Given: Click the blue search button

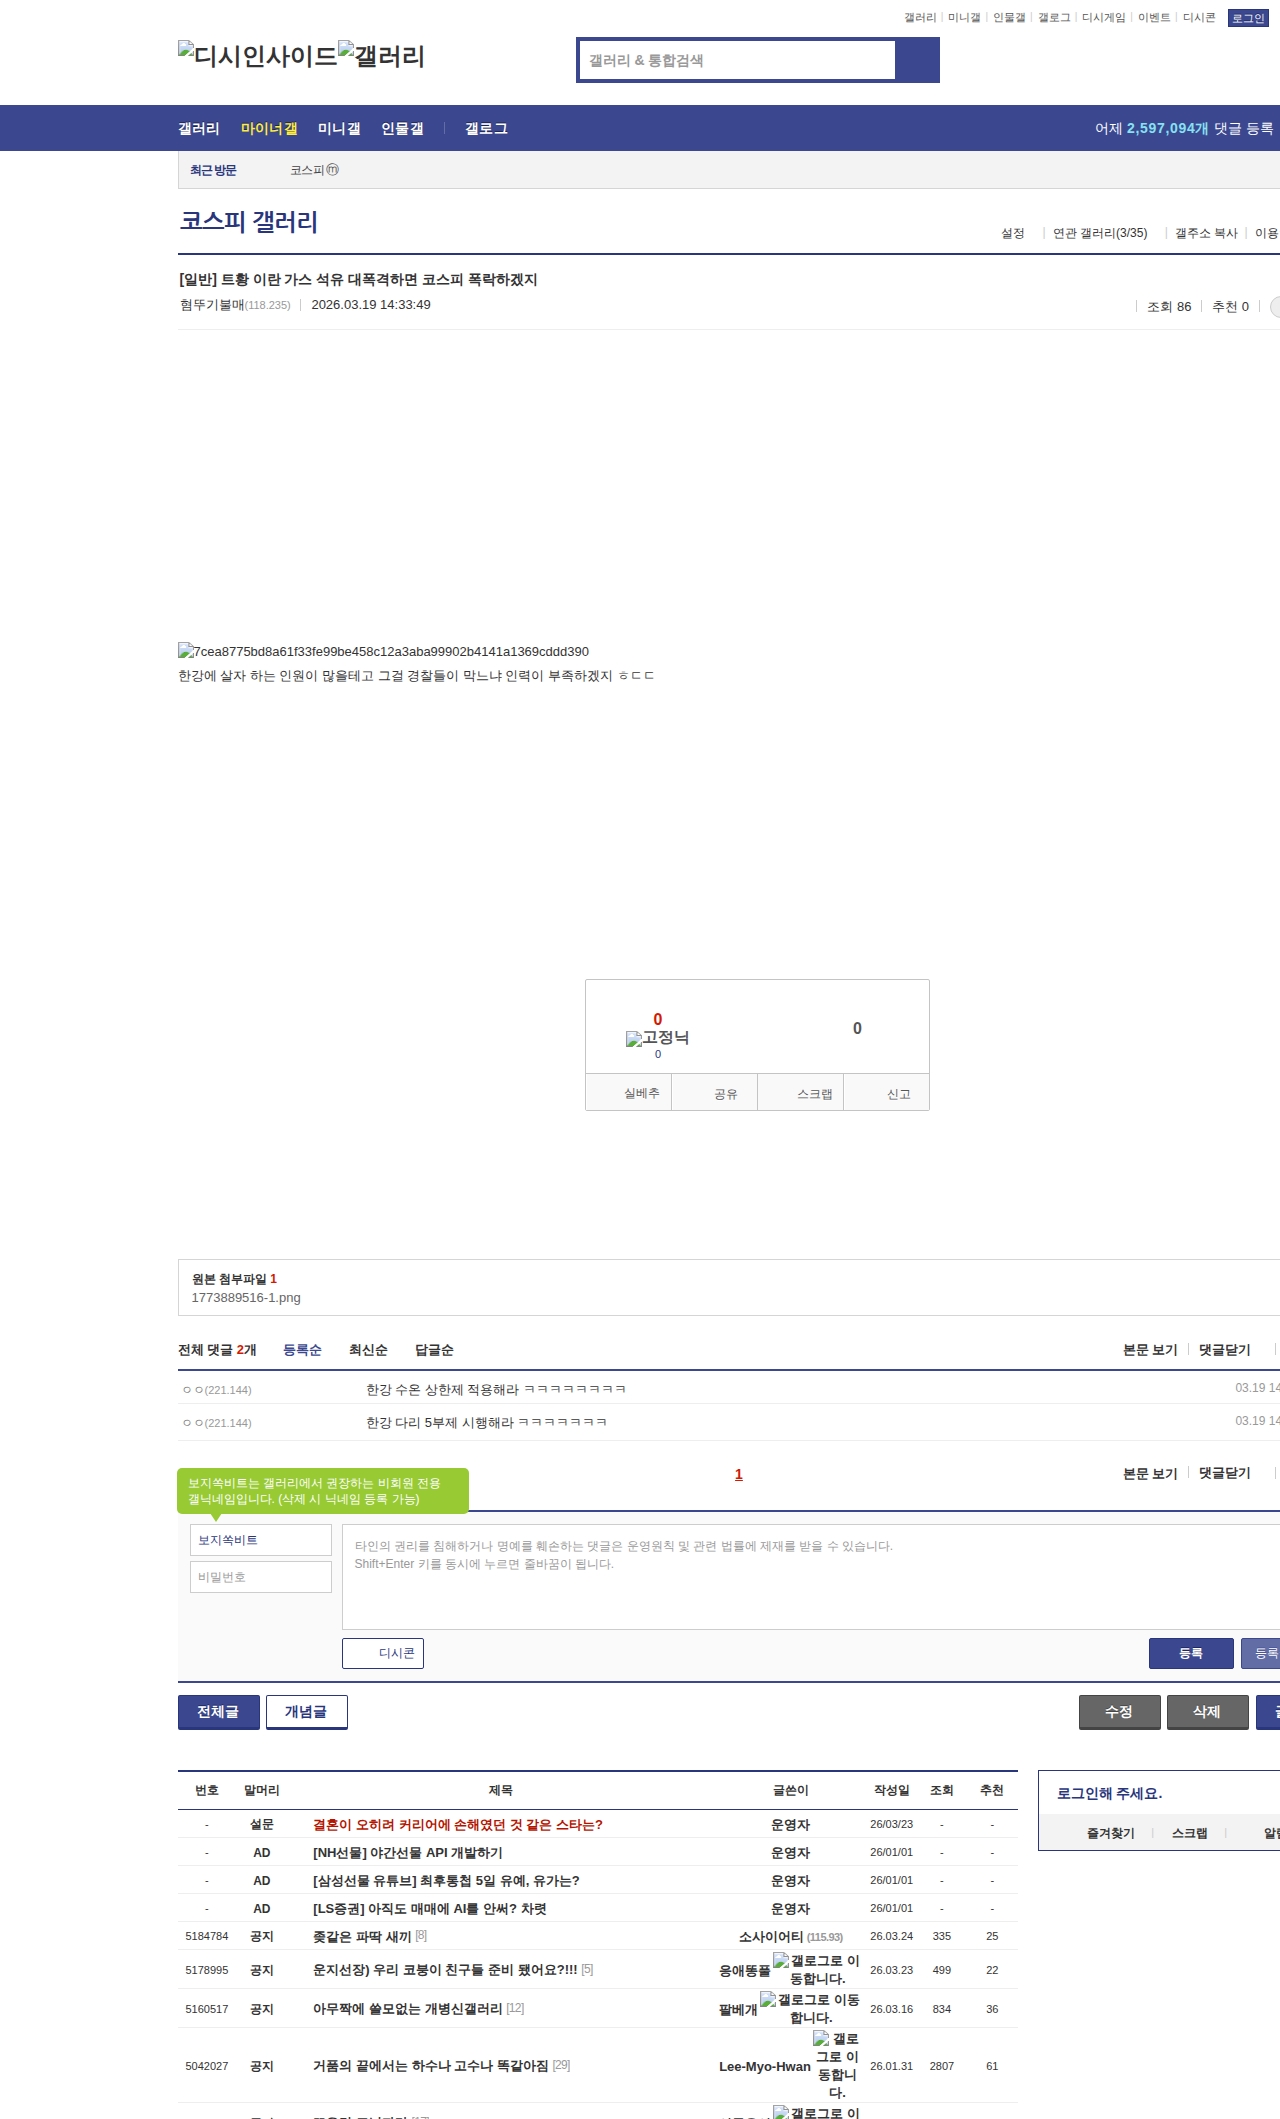Looking at the screenshot, I should (x=917, y=60).
